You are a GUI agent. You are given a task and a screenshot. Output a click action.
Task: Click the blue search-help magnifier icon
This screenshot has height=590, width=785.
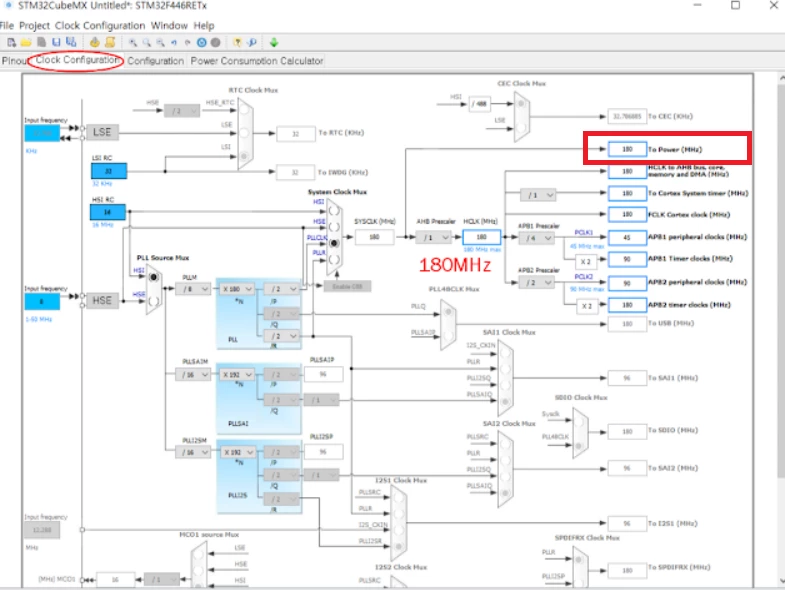(x=252, y=43)
